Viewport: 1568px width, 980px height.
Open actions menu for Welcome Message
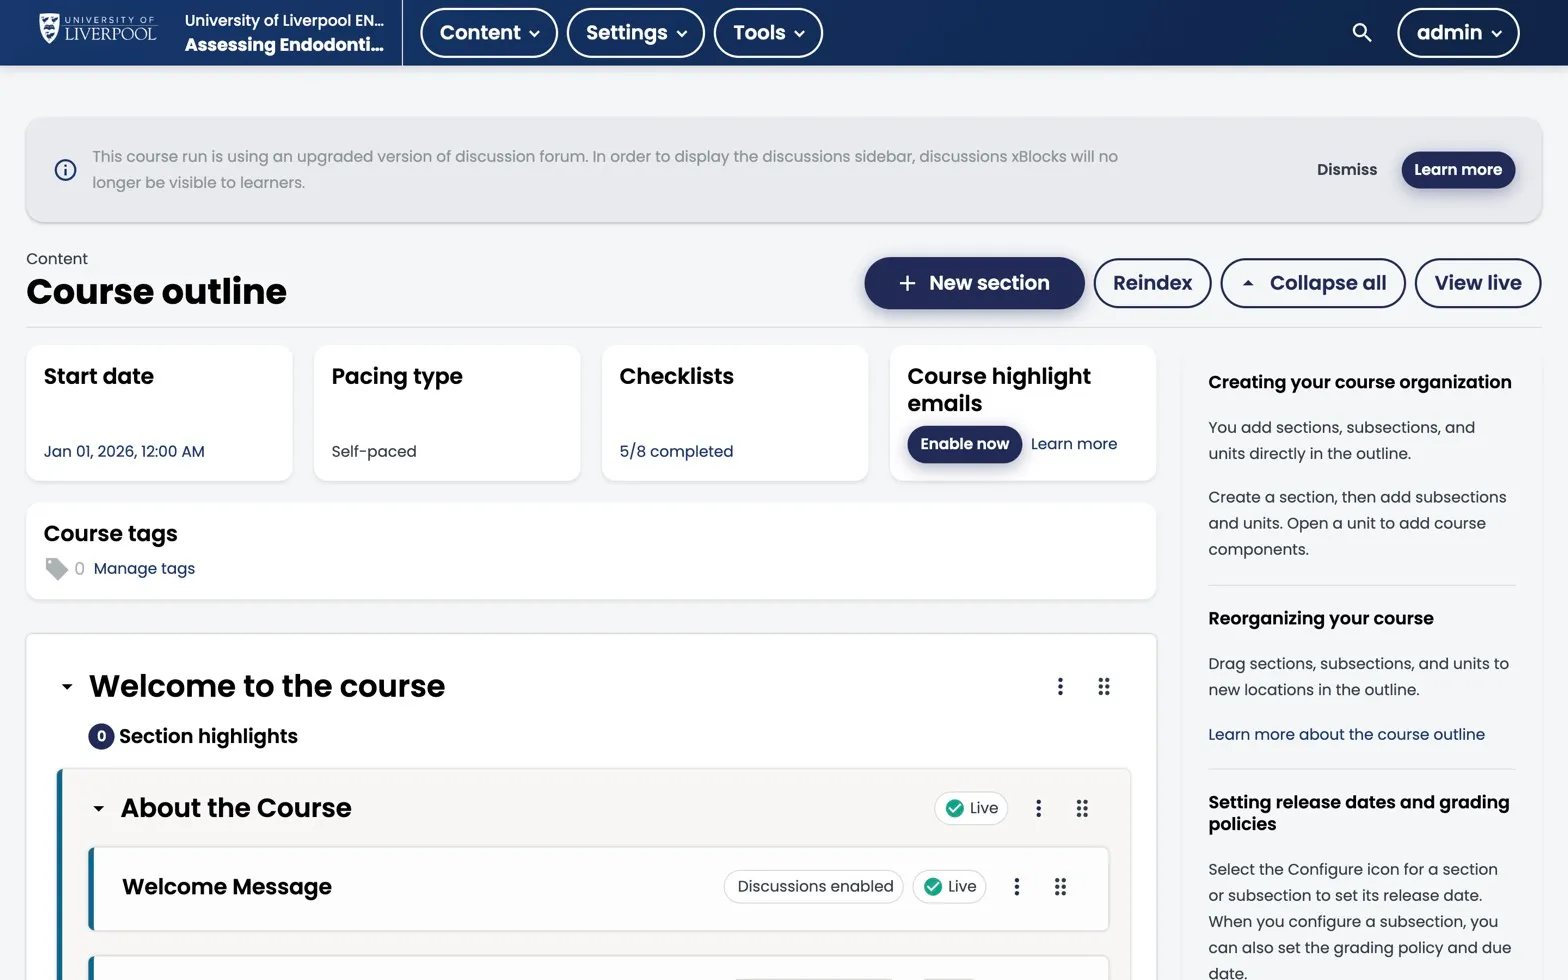tap(1016, 886)
